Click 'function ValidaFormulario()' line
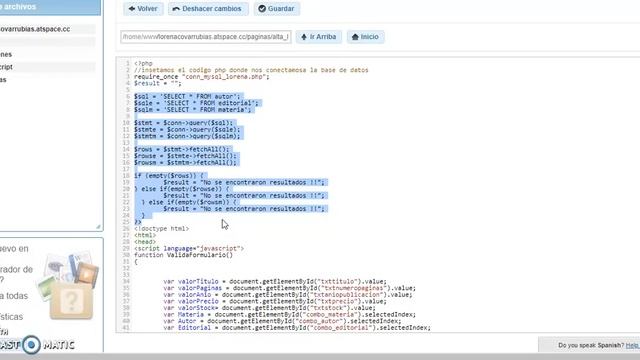This screenshot has height=360, width=640. 183,255
